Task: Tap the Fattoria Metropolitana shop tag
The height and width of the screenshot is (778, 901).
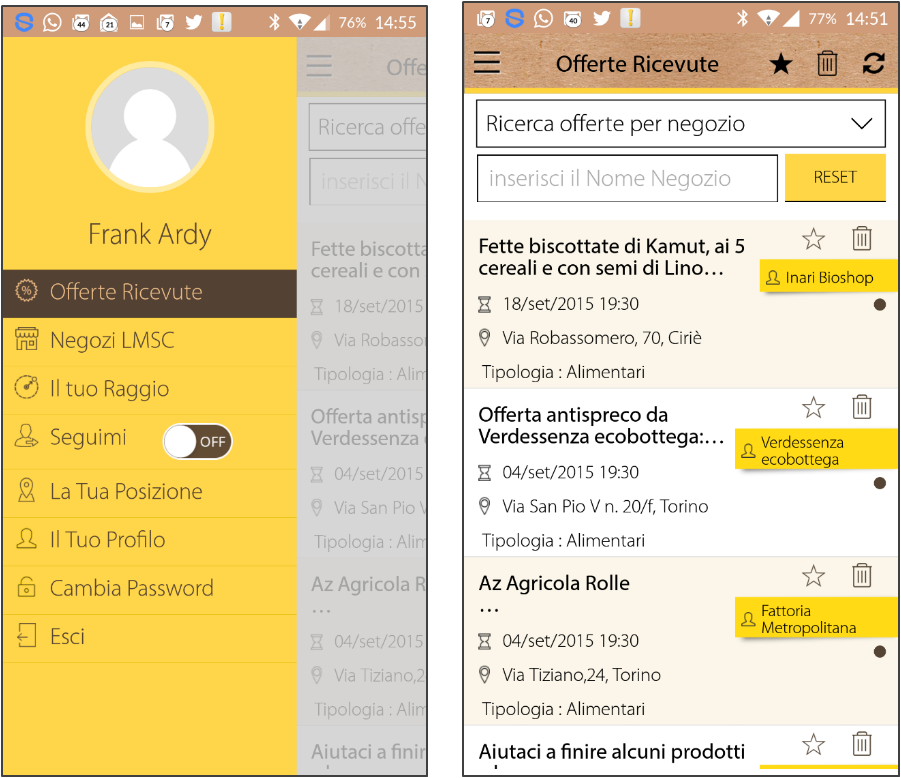Action: pyautogui.click(x=815, y=619)
